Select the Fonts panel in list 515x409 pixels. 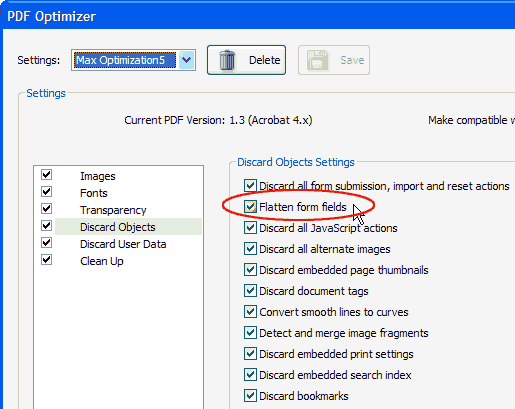[94, 193]
